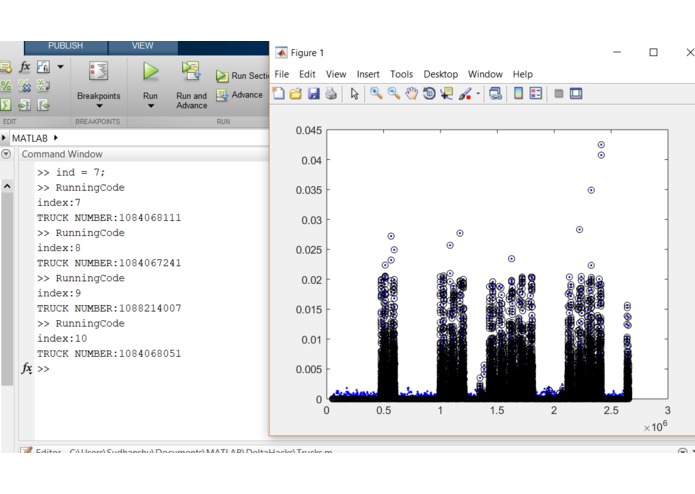The width and height of the screenshot is (695, 494).
Task: Select the Edit Plot arrow tool
Action: point(354,94)
